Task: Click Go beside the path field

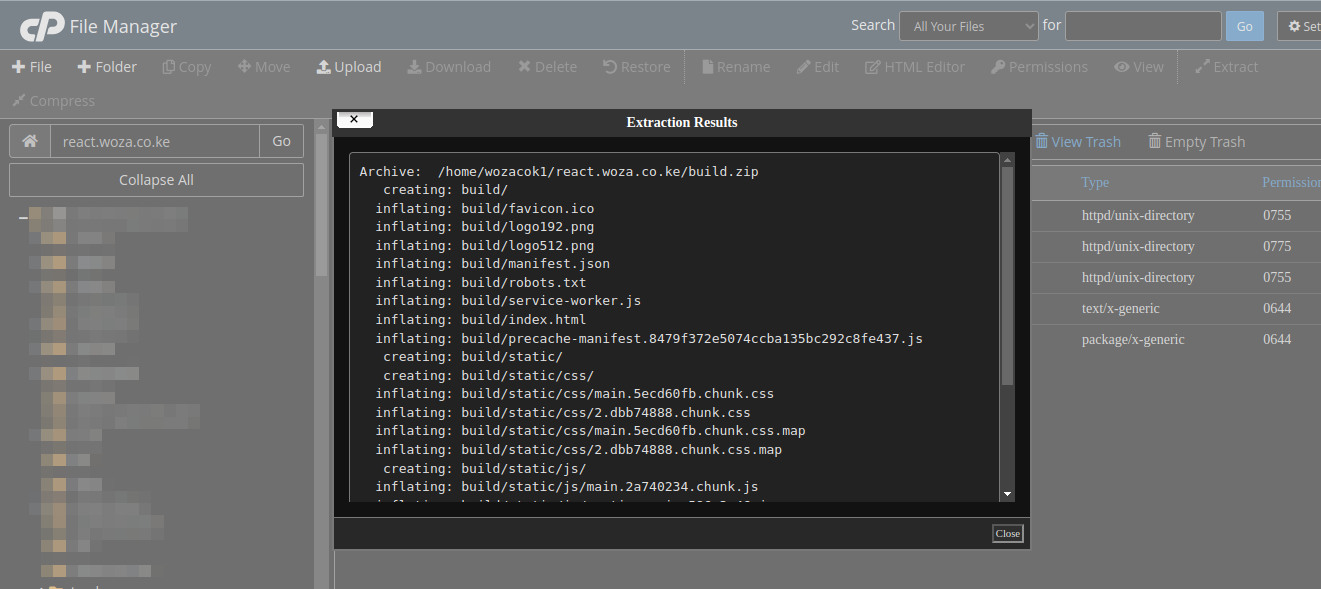Action: (x=281, y=141)
